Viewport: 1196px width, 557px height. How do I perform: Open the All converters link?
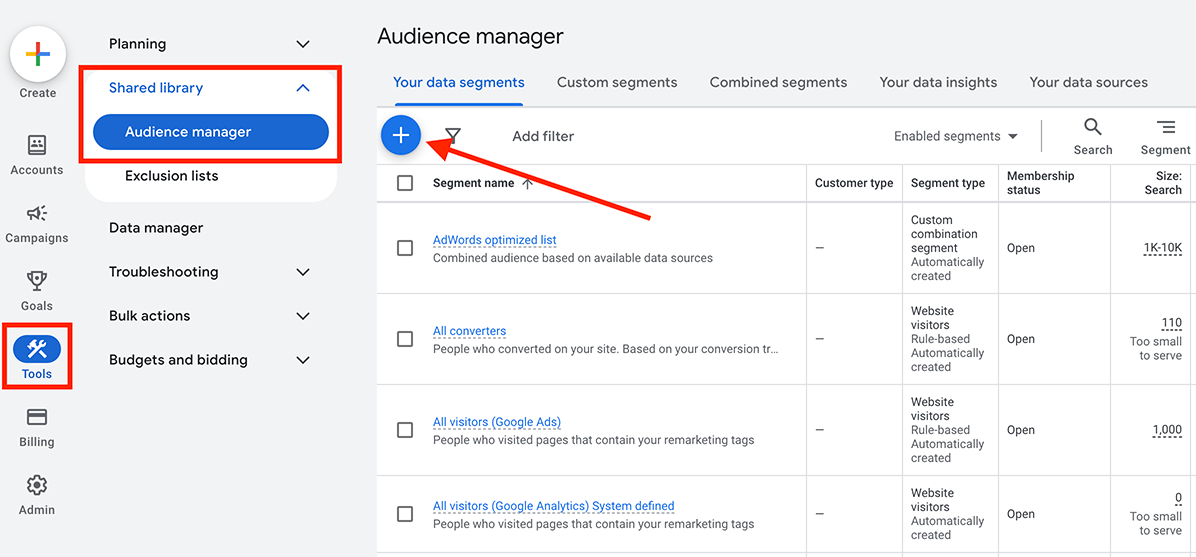click(x=469, y=331)
